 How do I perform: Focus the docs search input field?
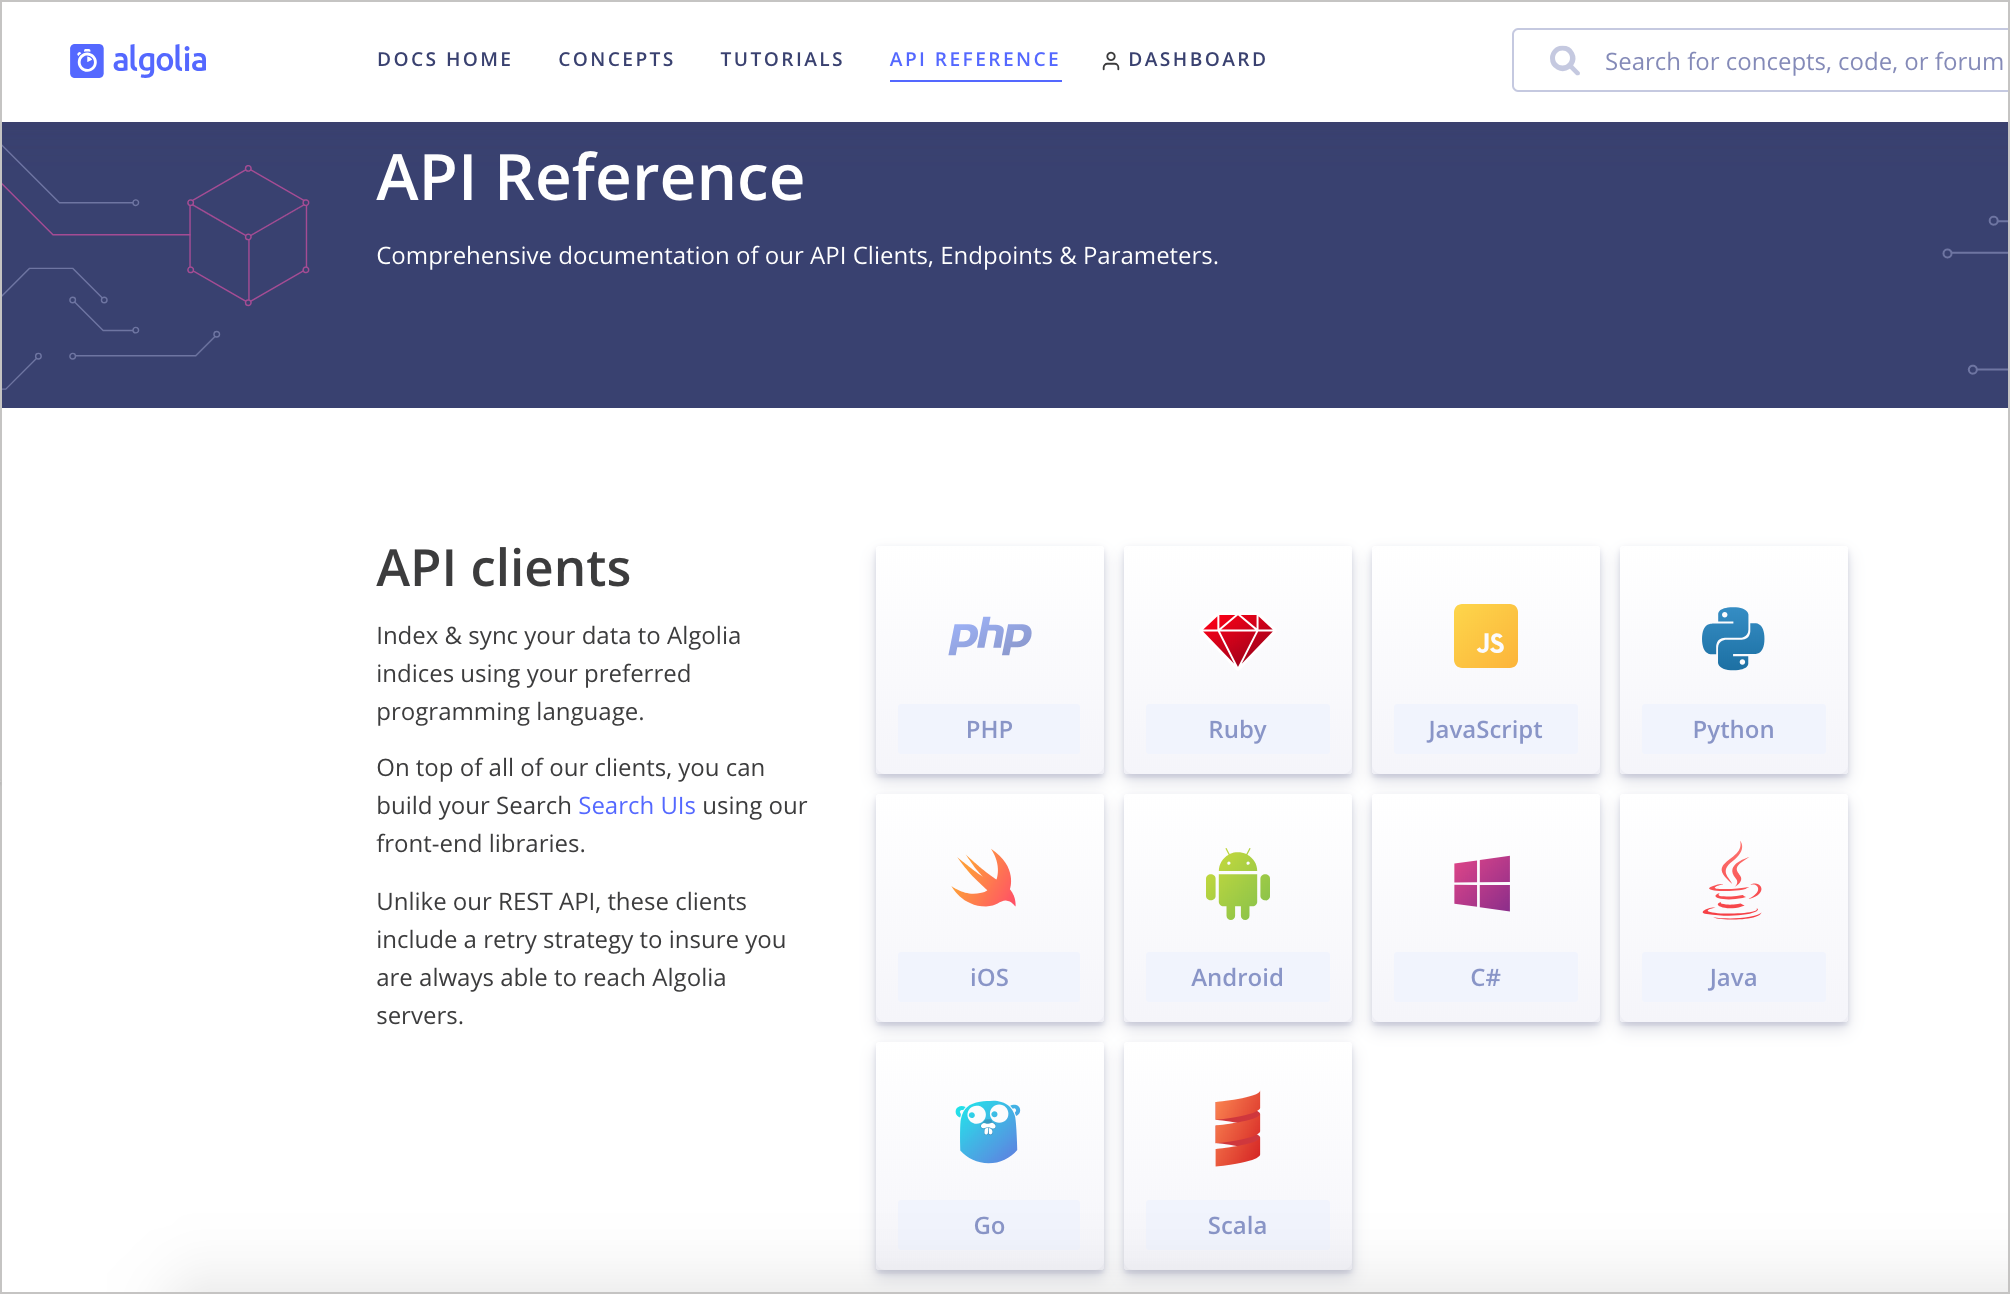(1761, 61)
